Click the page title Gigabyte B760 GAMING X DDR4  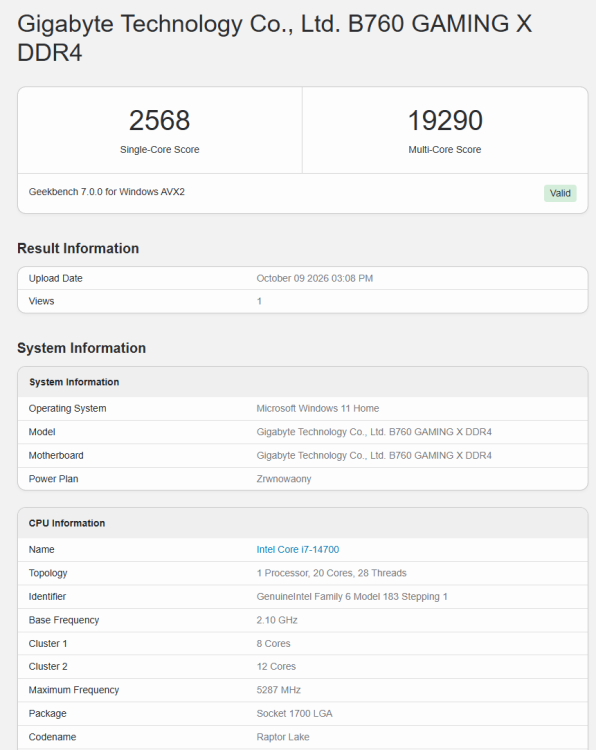click(x=275, y=38)
